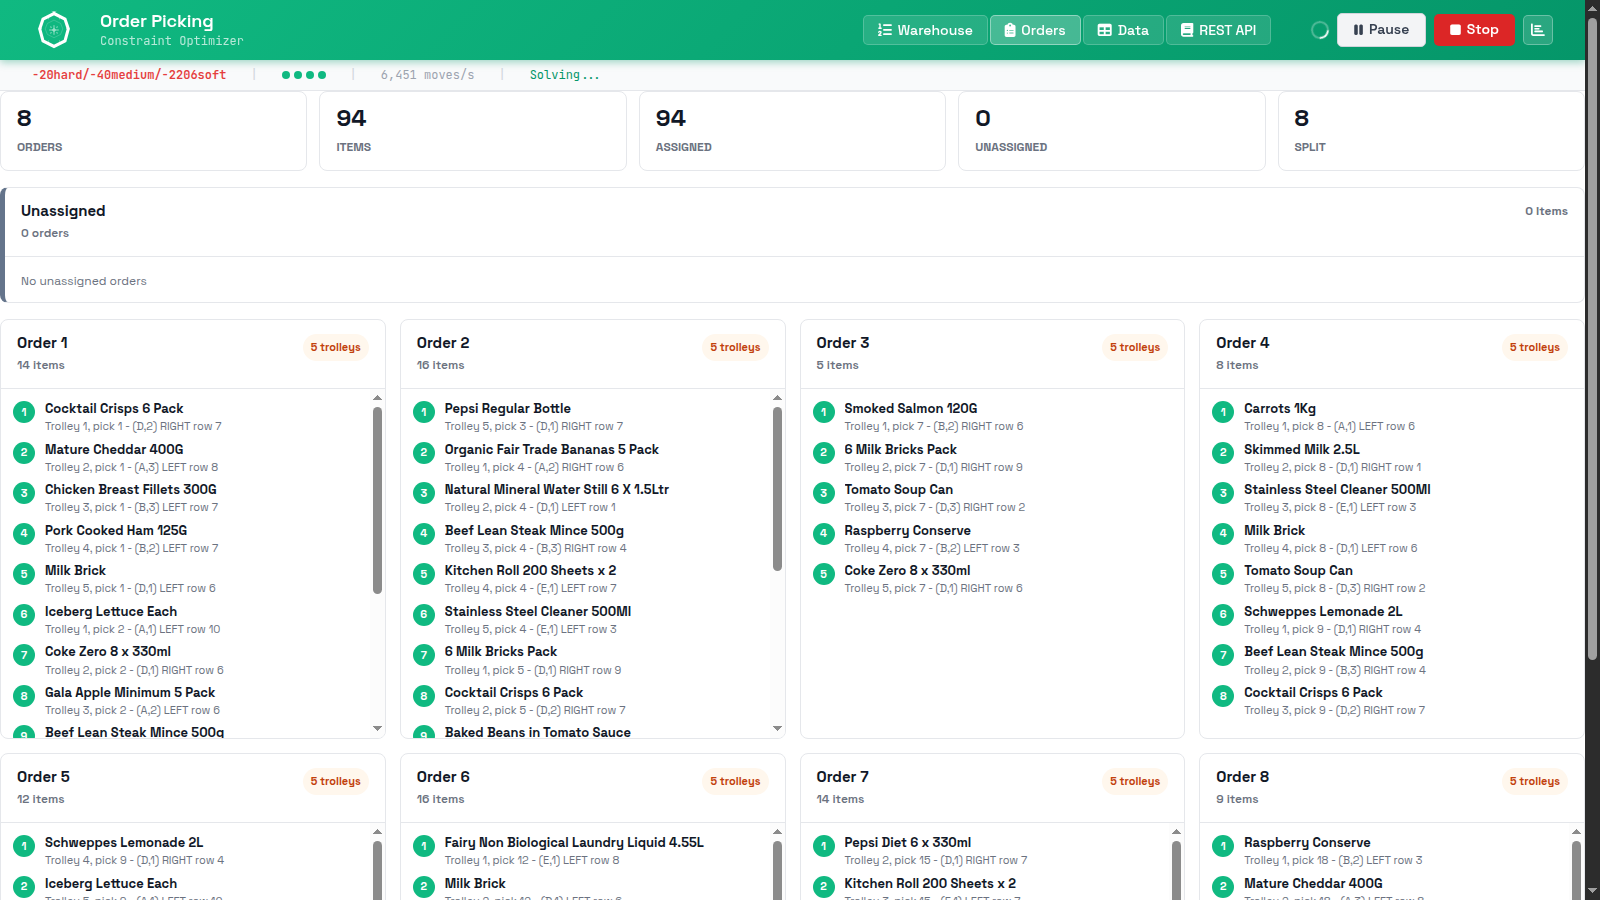The image size is (1600, 900).
Task: Click step 1 badge beside Raspberry Conserve in Order 8
Action: pos(1223,846)
